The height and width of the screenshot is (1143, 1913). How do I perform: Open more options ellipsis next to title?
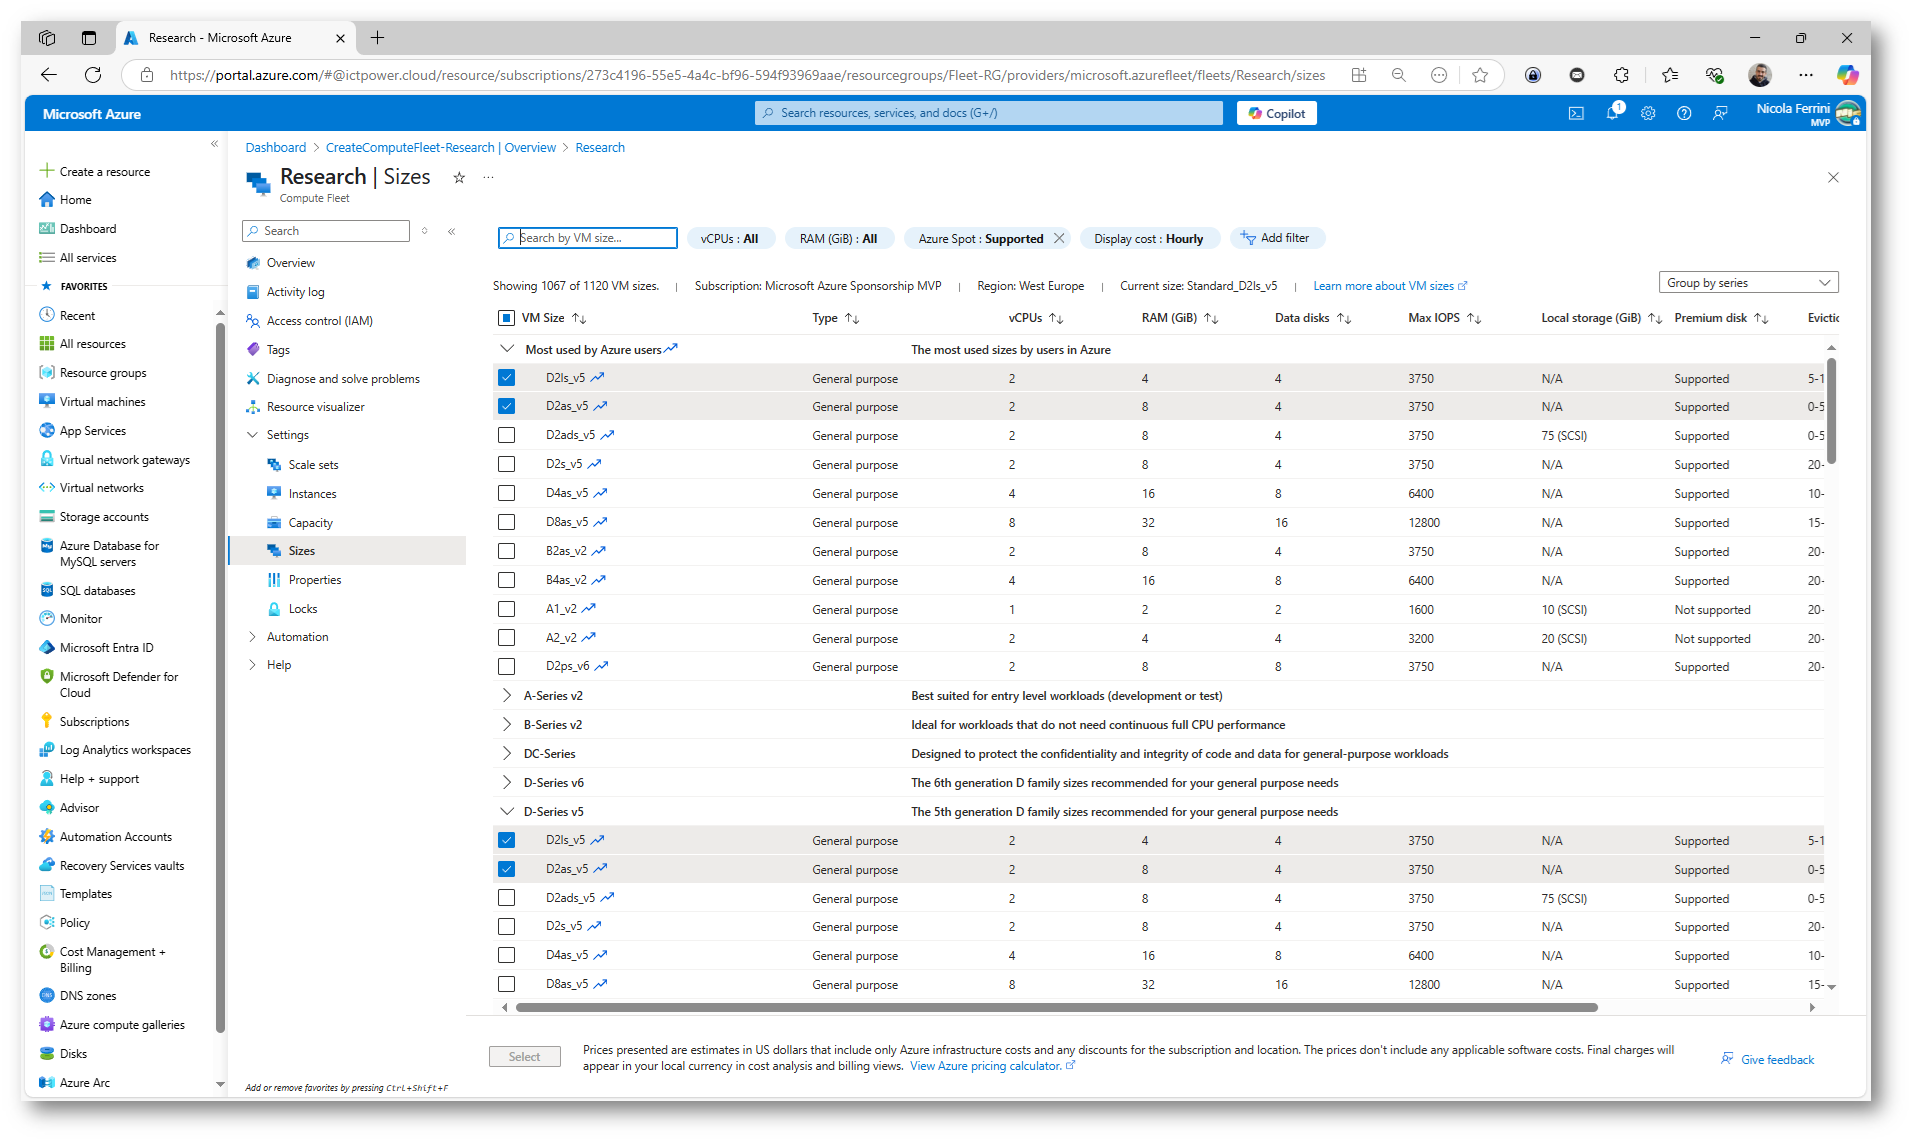click(488, 177)
